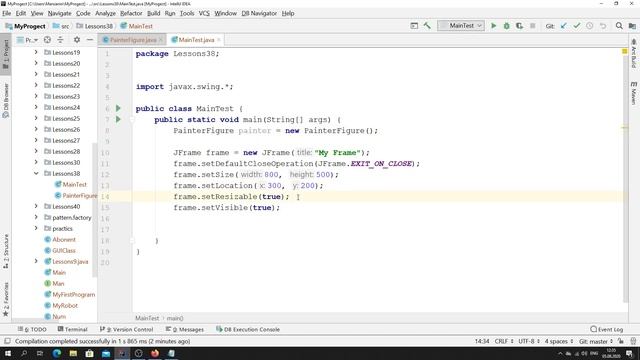Screen dimensions: 640x360
Task: Click the yellow inspection warning indicator
Action: pos(624,51)
